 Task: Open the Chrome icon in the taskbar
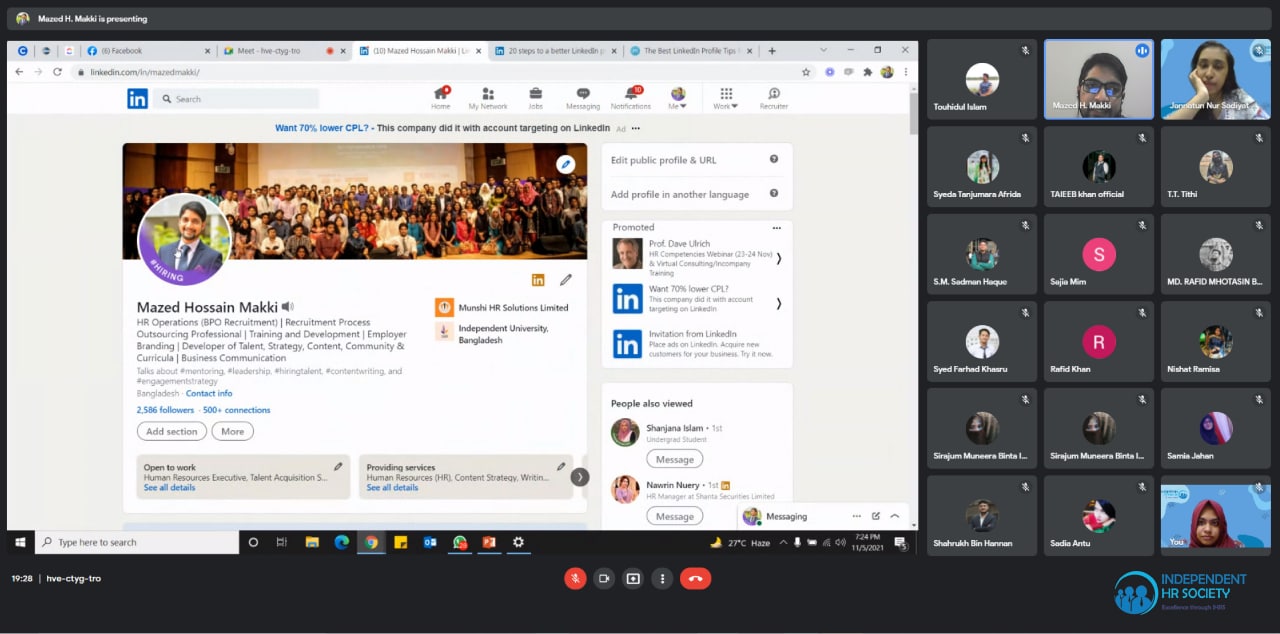[x=371, y=542]
